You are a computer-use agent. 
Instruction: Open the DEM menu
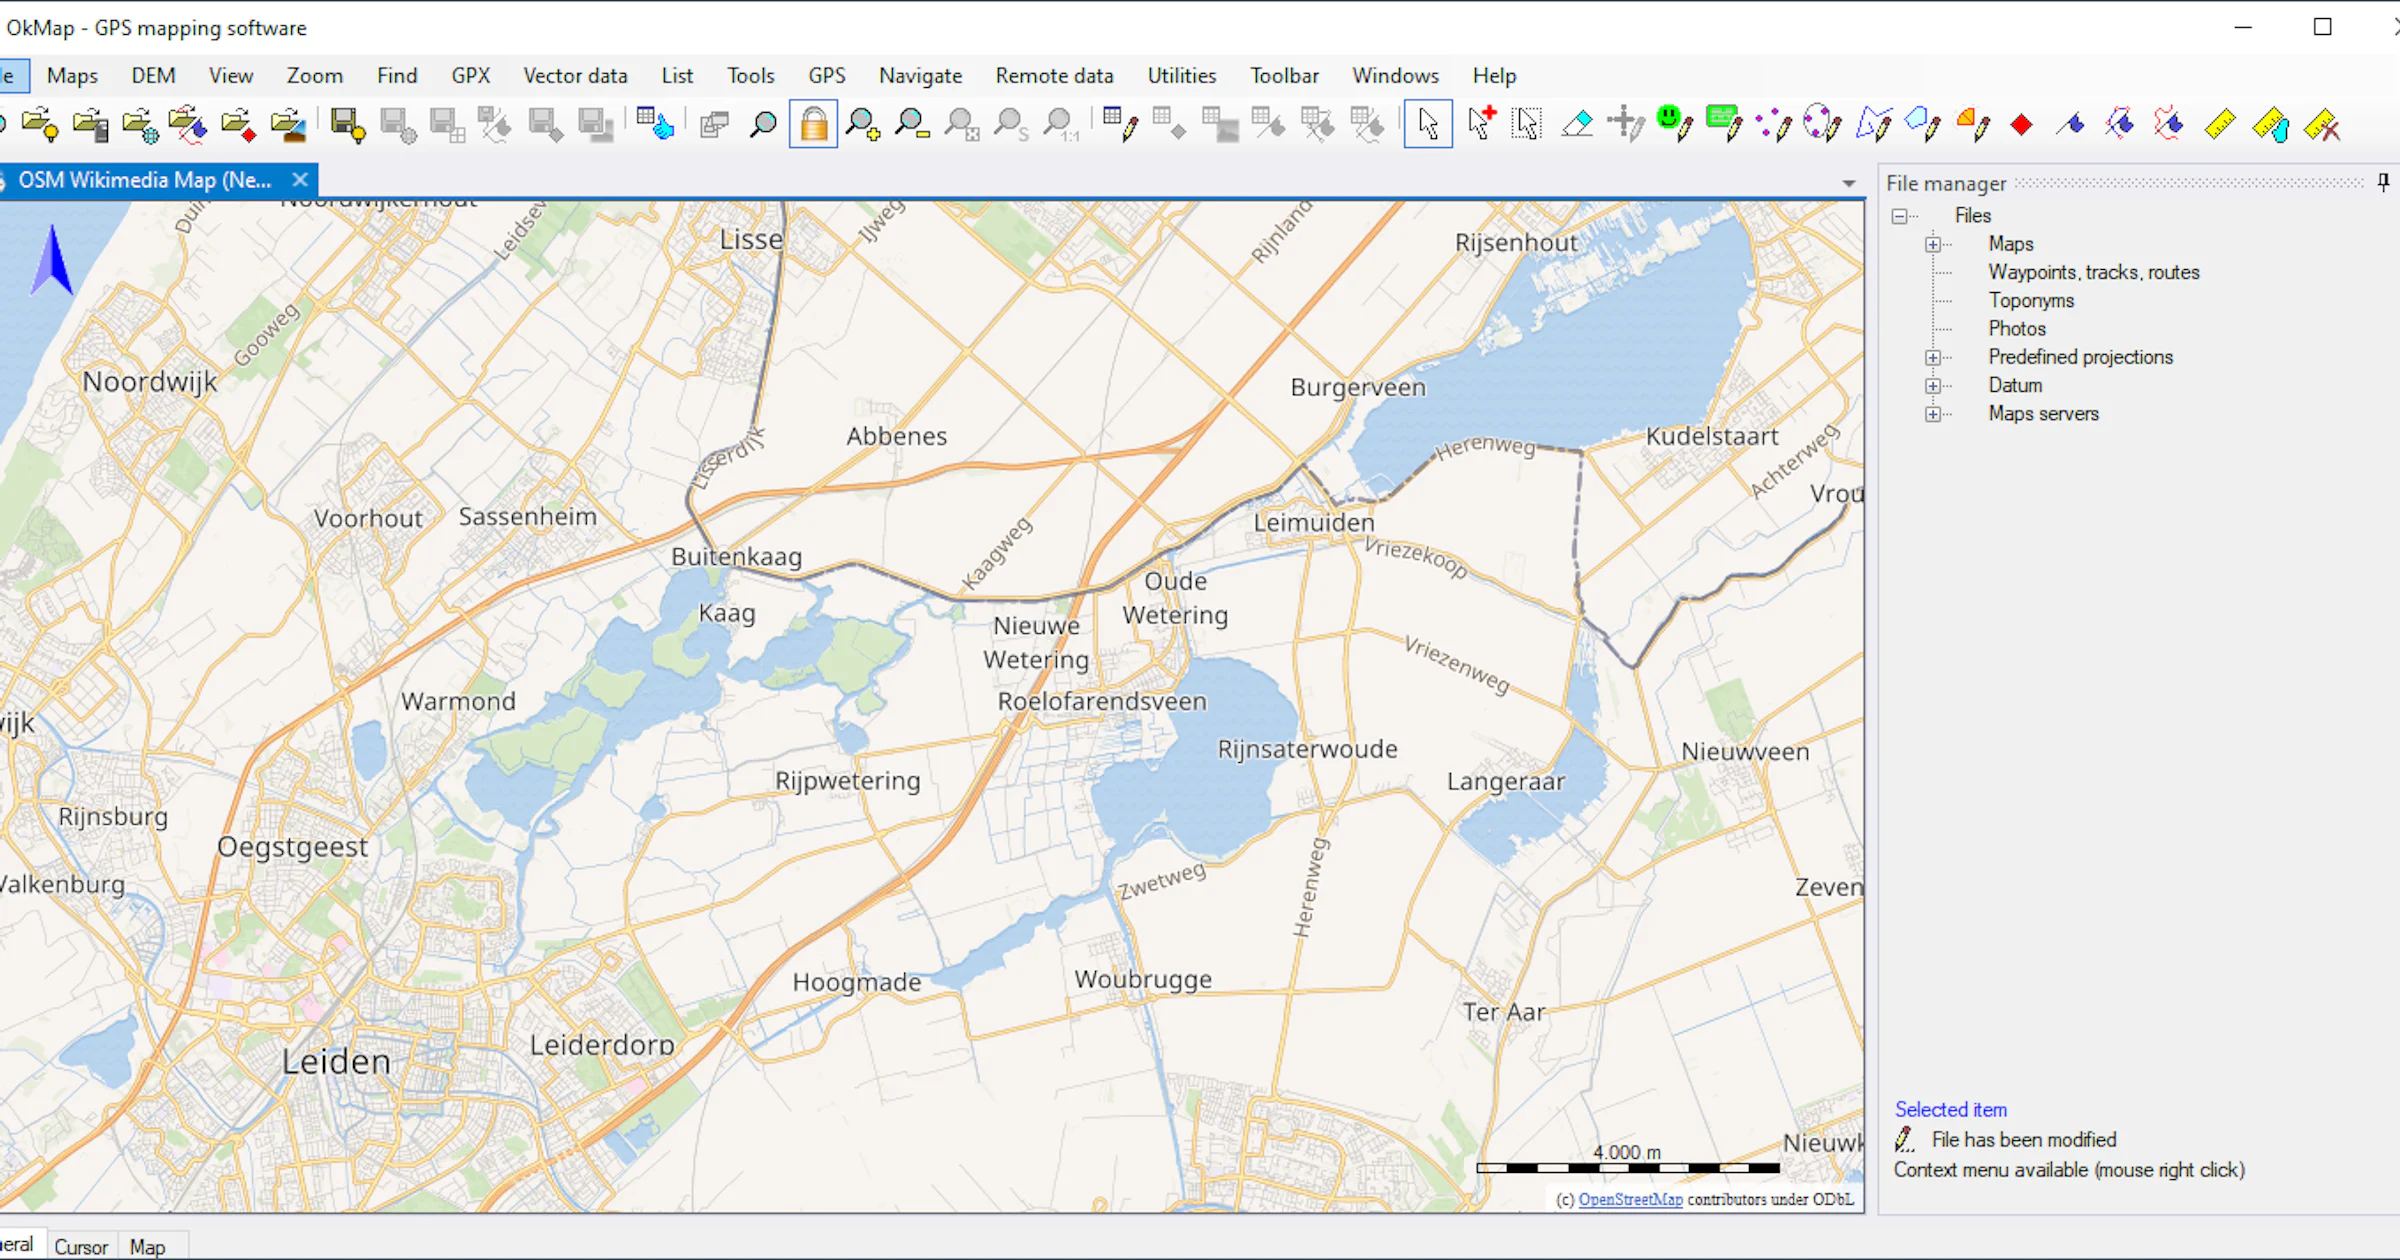pos(153,76)
